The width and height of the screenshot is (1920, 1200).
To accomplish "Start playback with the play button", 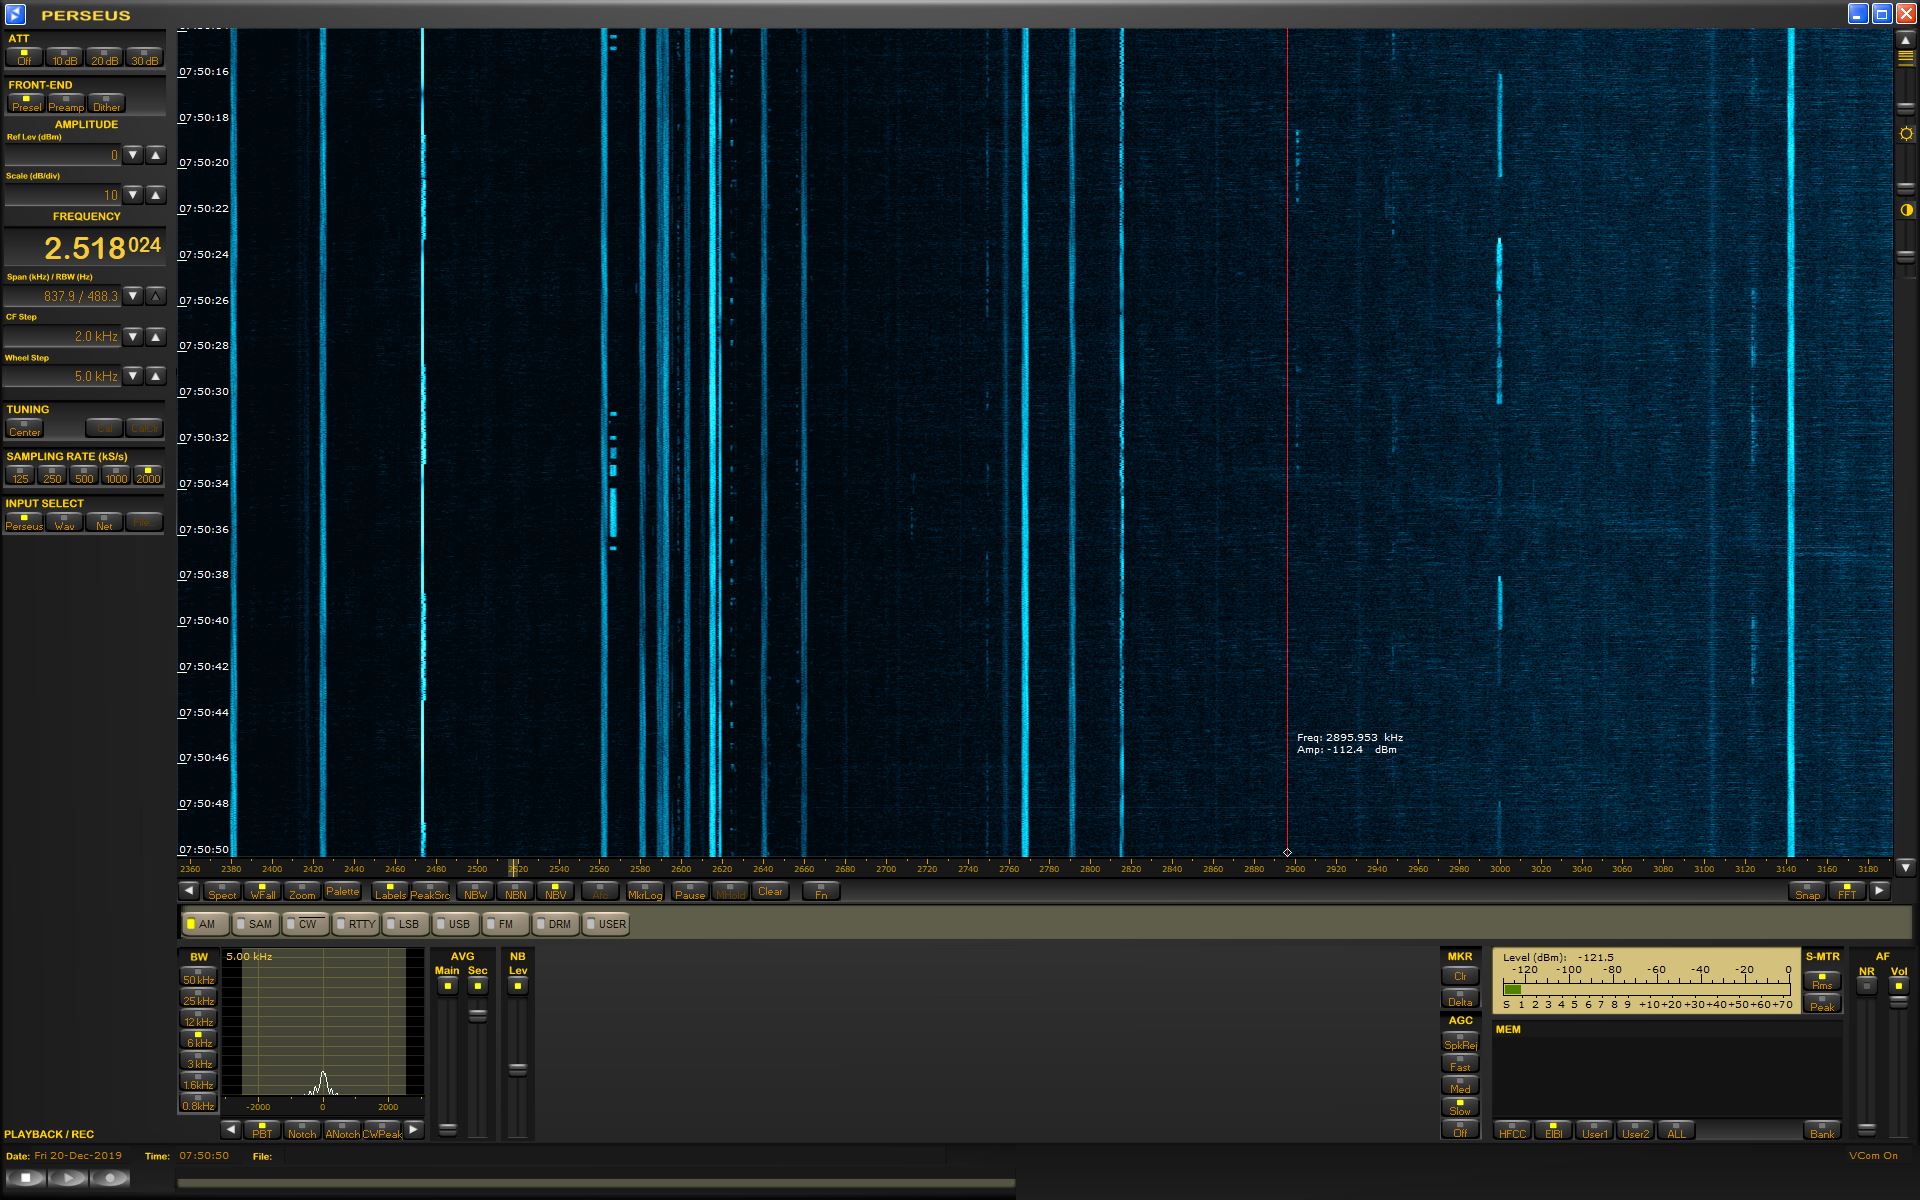I will (68, 1178).
